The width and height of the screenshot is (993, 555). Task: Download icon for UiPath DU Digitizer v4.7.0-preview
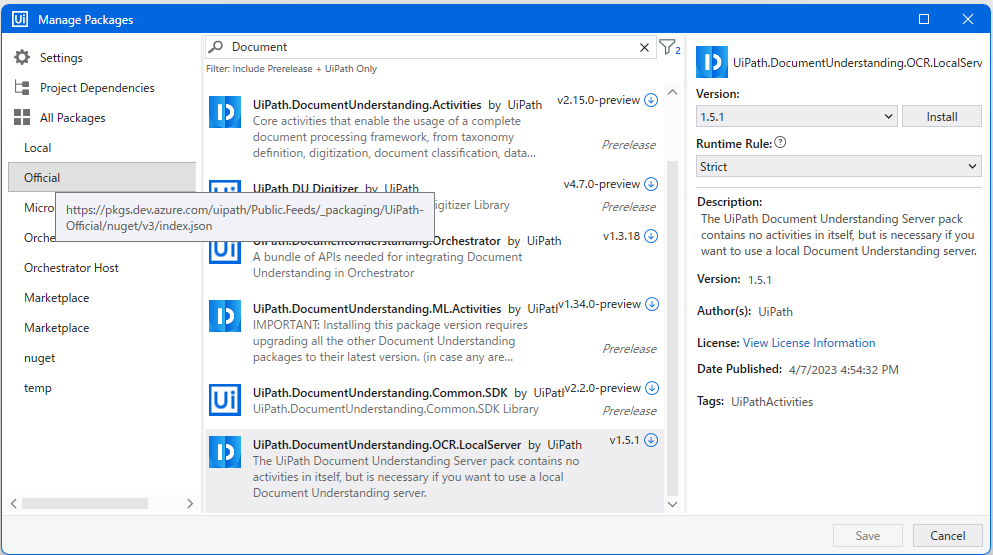(x=651, y=184)
